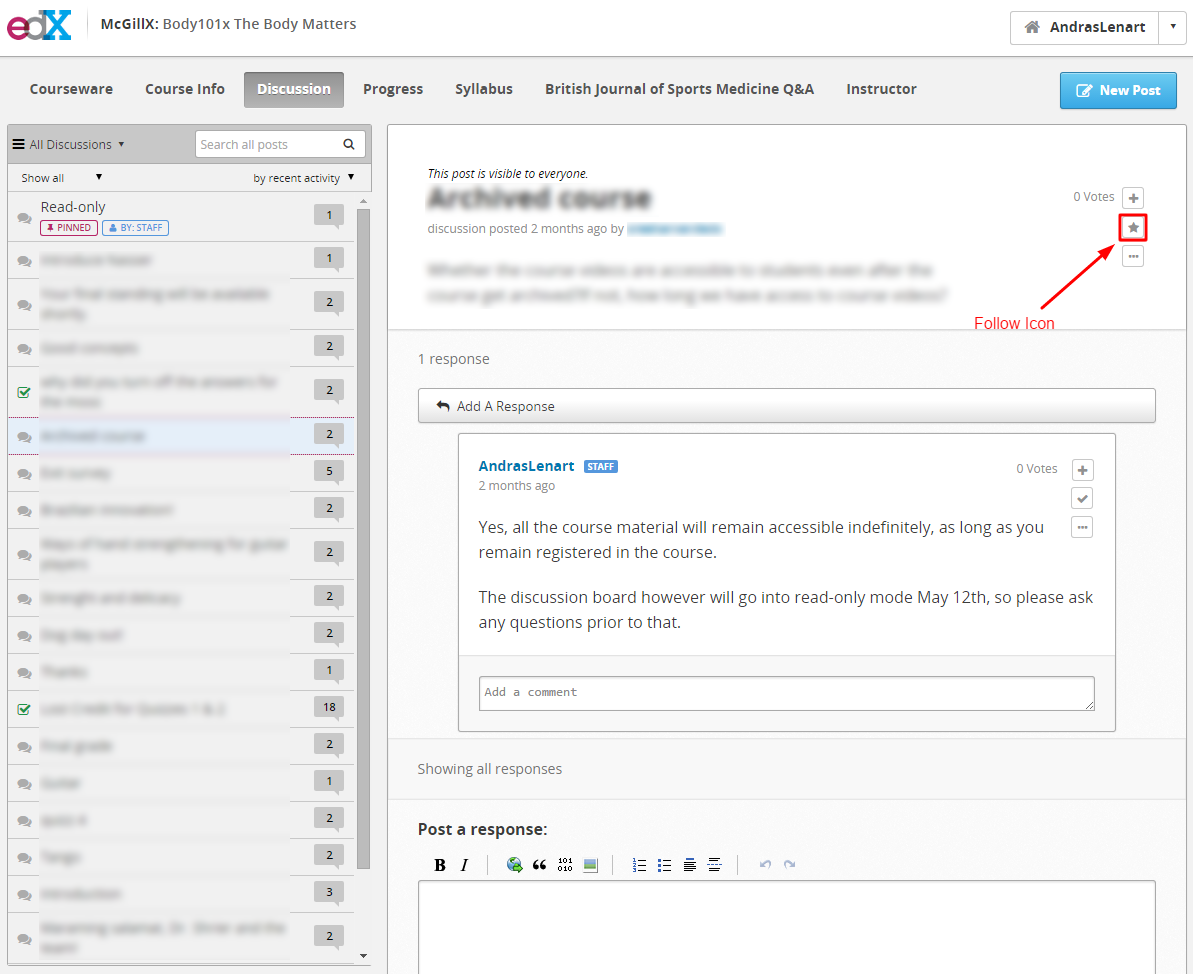Open the thread with 5 comments
This screenshot has width=1193, height=974.
coord(181,473)
